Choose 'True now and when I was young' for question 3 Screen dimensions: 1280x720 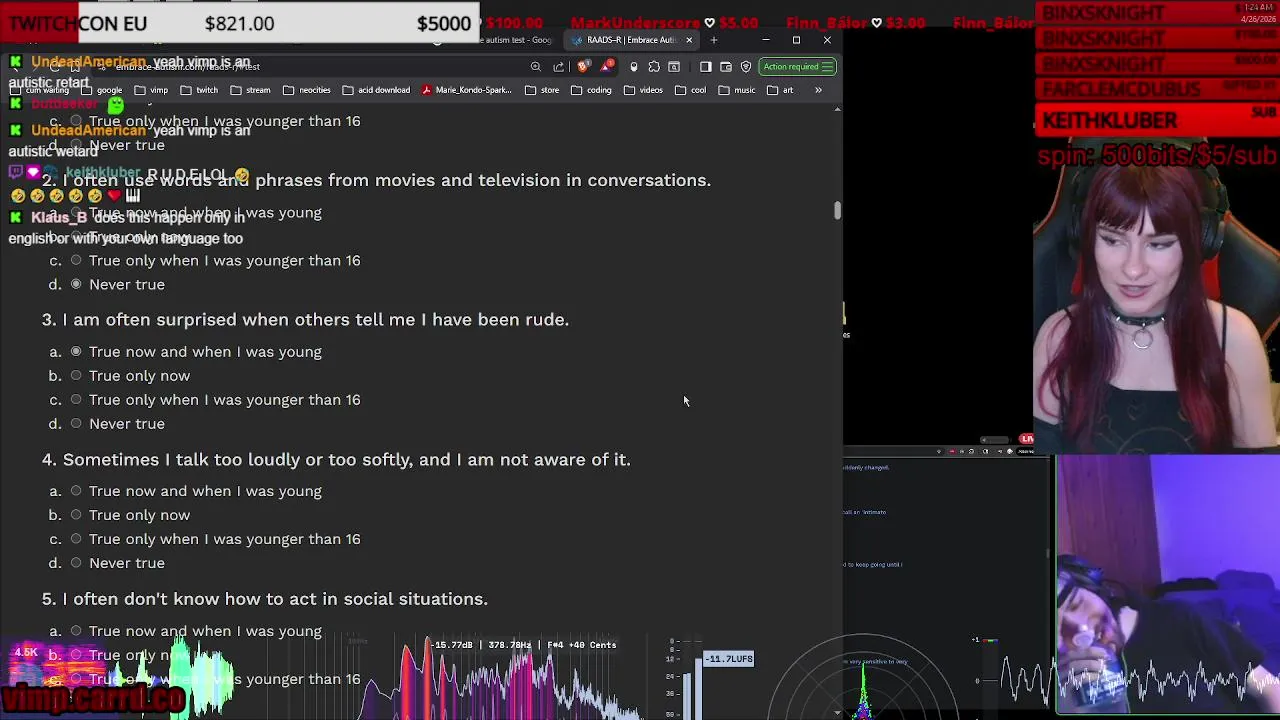click(76, 352)
